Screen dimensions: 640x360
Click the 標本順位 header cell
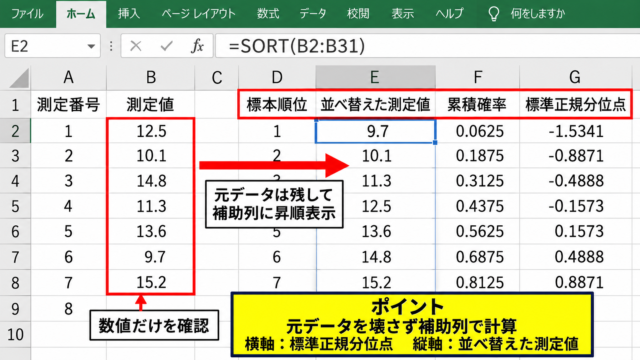tap(277, 105)
